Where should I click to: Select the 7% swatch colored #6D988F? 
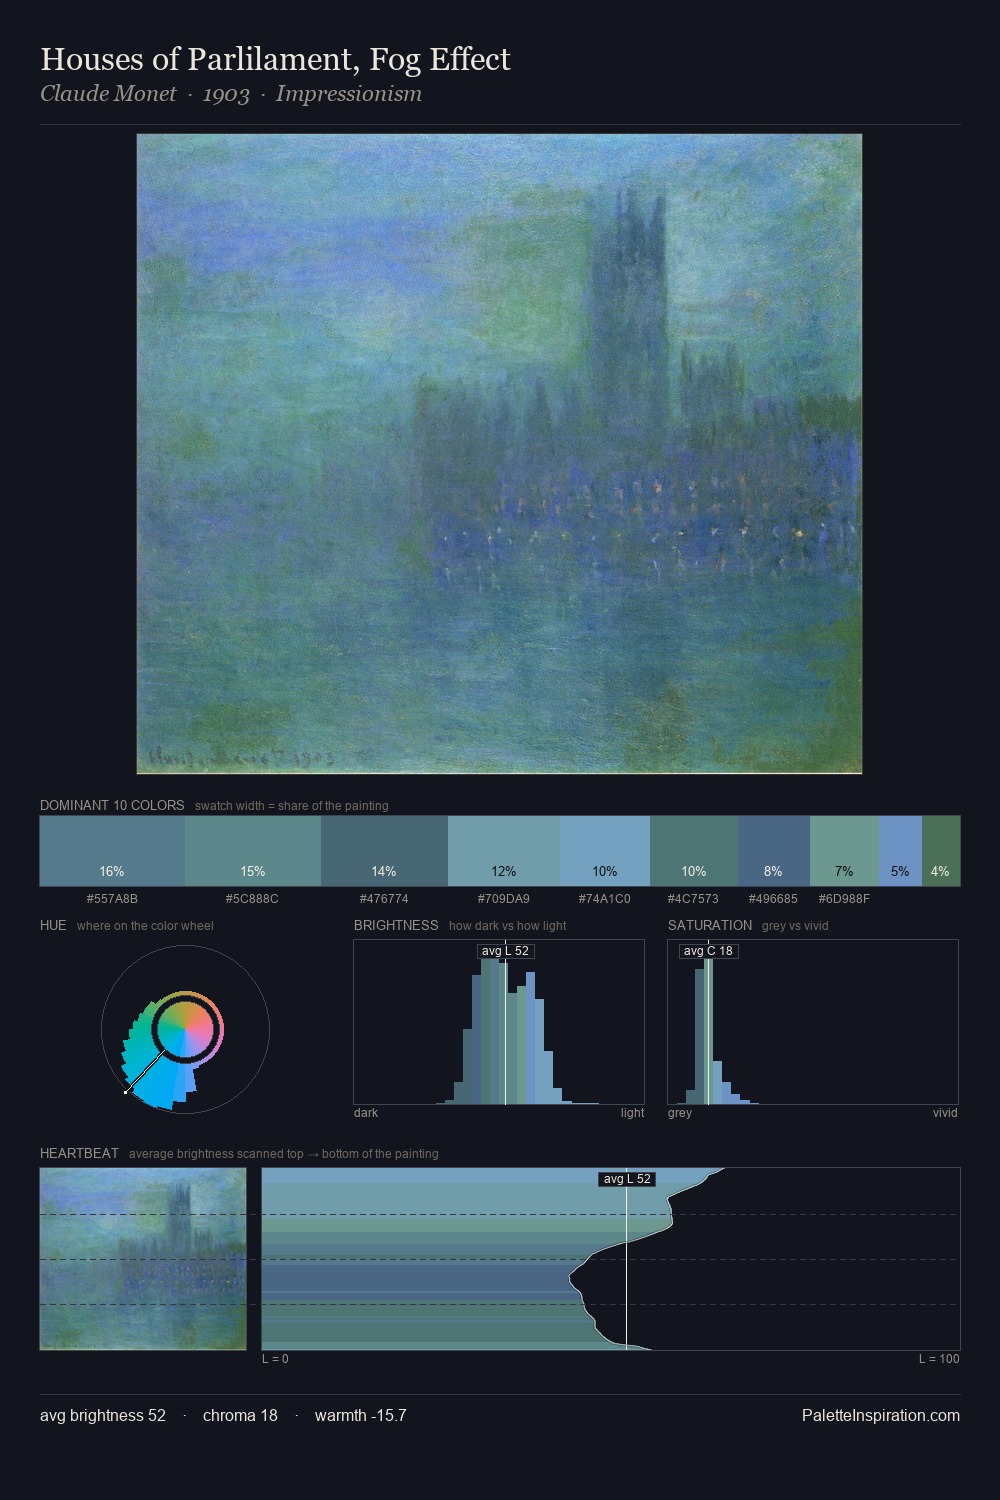pyautogui.click(x=844, y=851)
